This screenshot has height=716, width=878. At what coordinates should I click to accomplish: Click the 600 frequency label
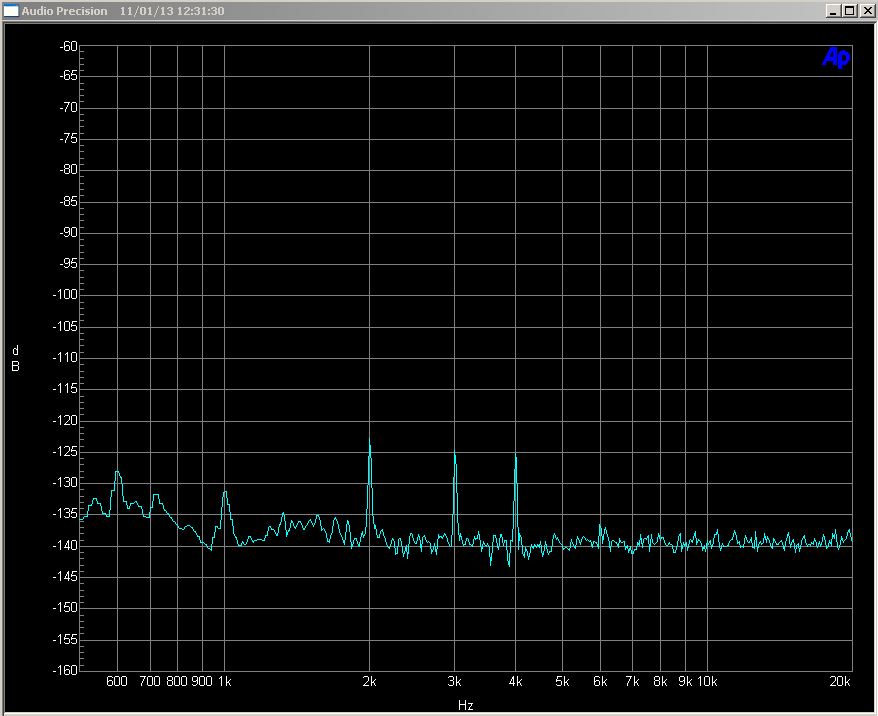pyautogui.click(x=117, y=681)
